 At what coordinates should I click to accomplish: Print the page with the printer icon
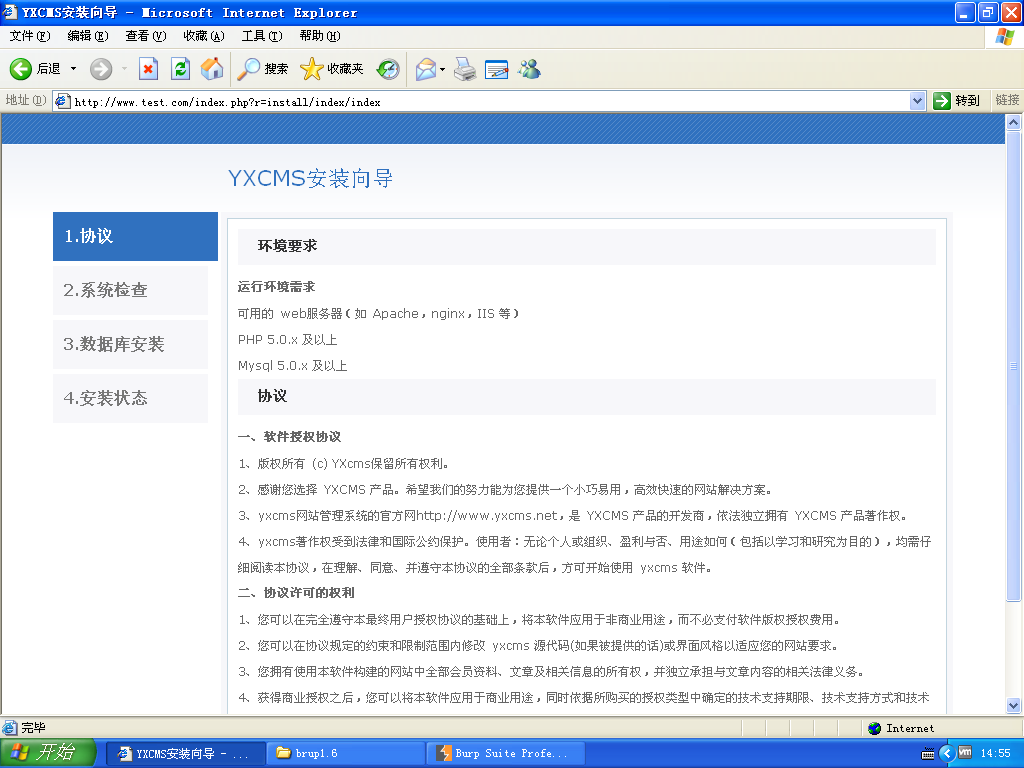tap(465, 69)
